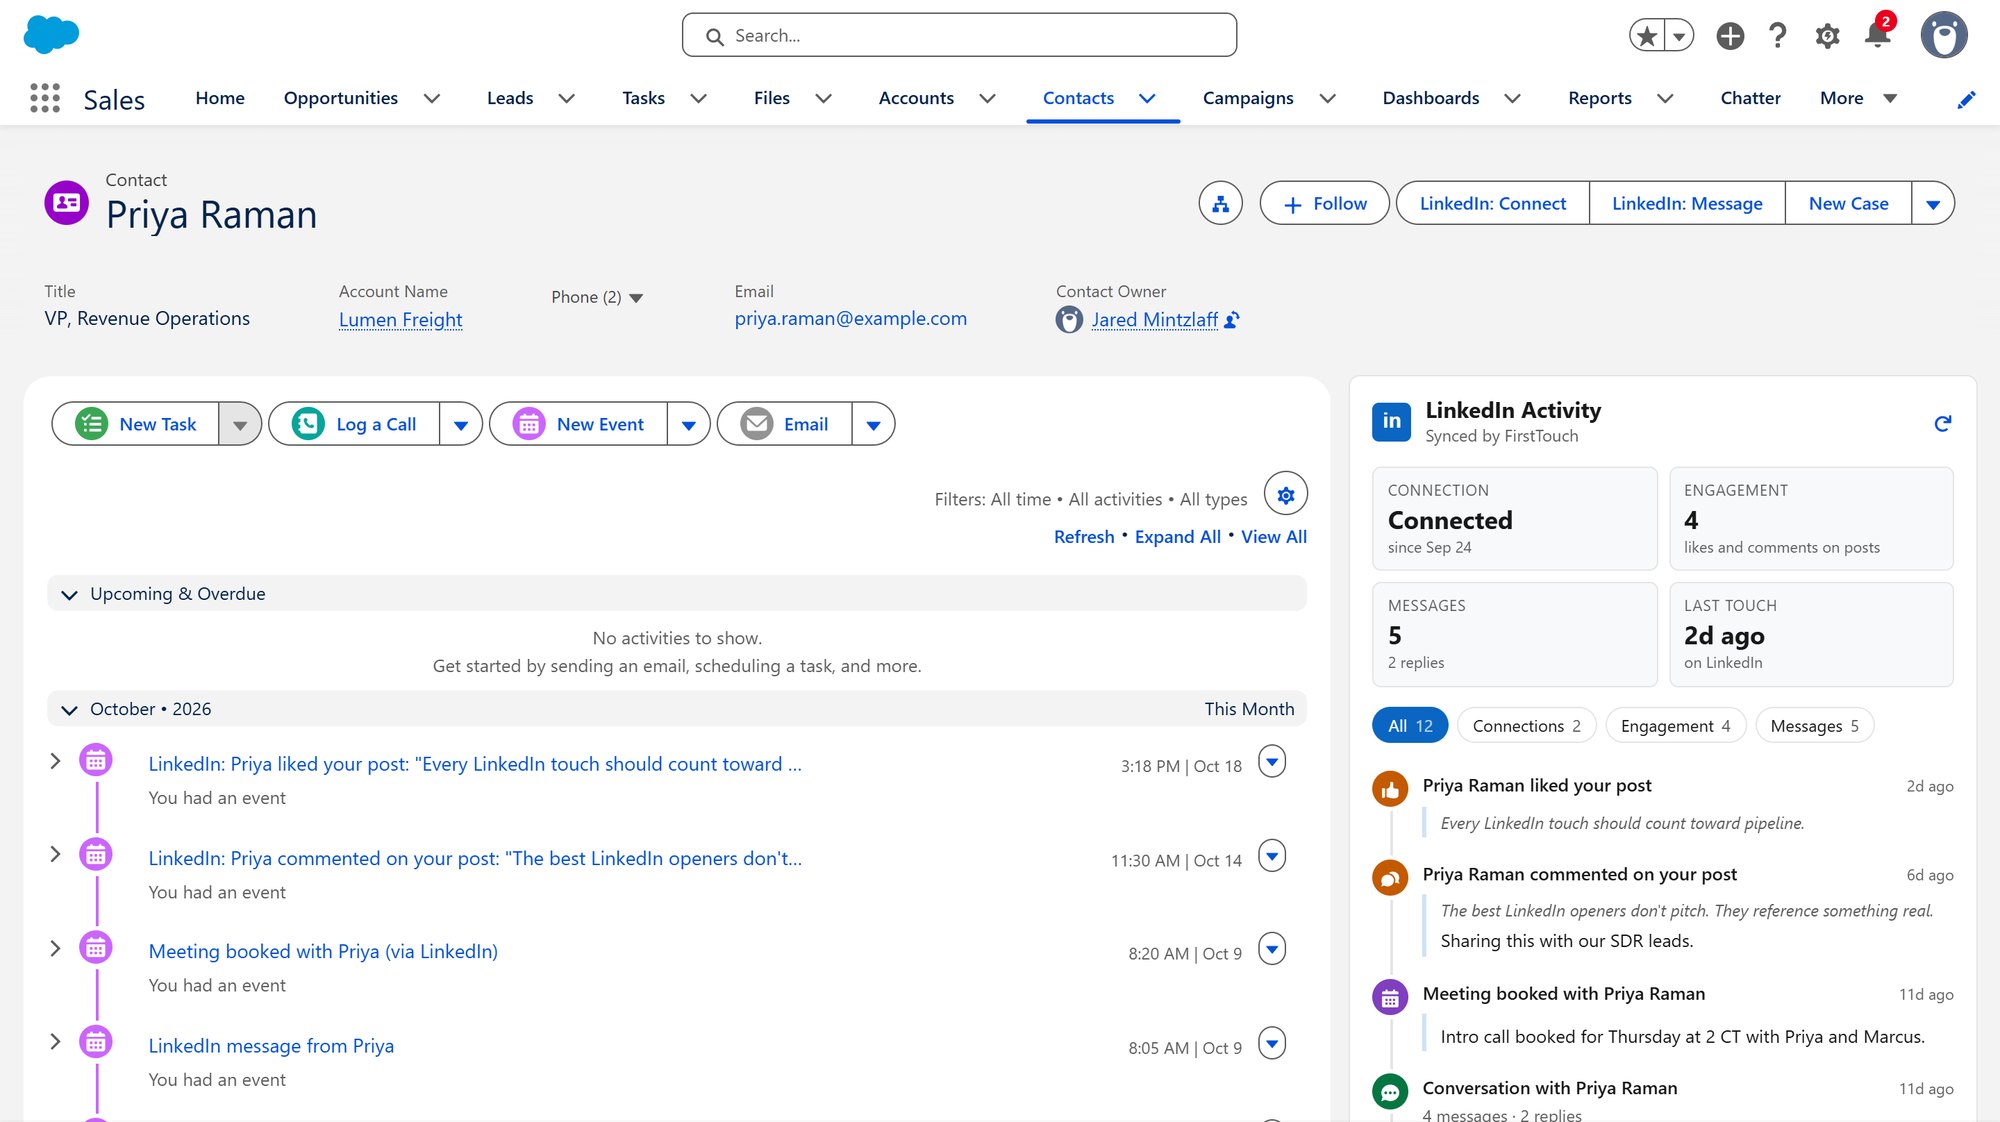2000x1122 pixels.
Task: Open action menu for LinkedIn message from Priya
Action: click(x=1272, y=1043)
